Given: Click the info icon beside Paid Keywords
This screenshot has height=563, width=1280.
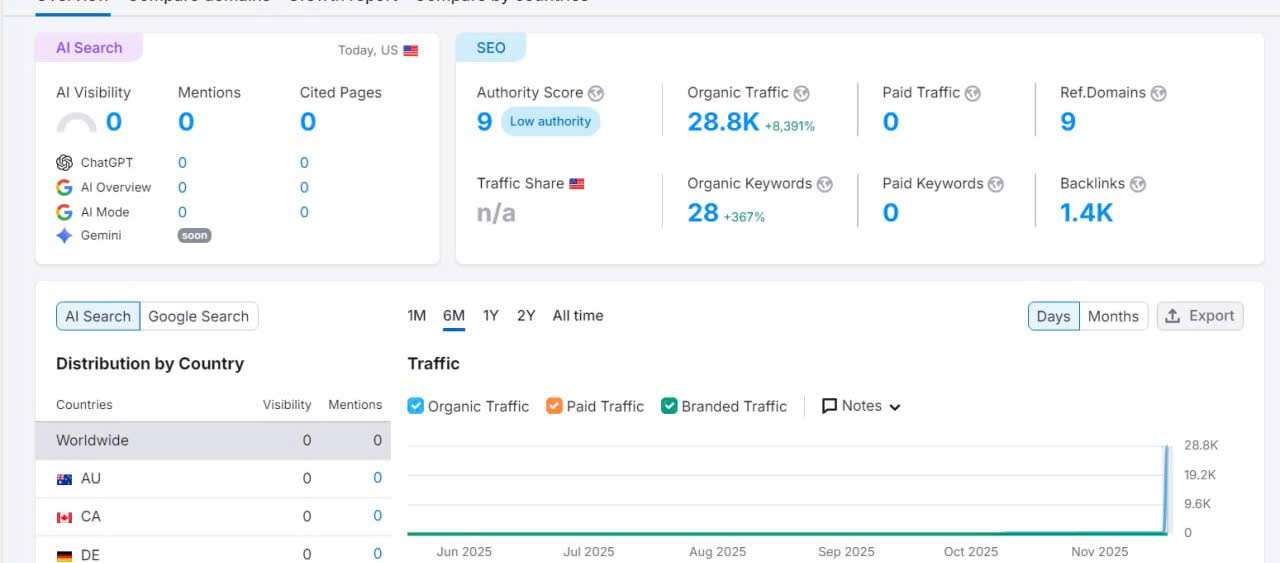Looking at the screenshot, I should tap(996, 184).
